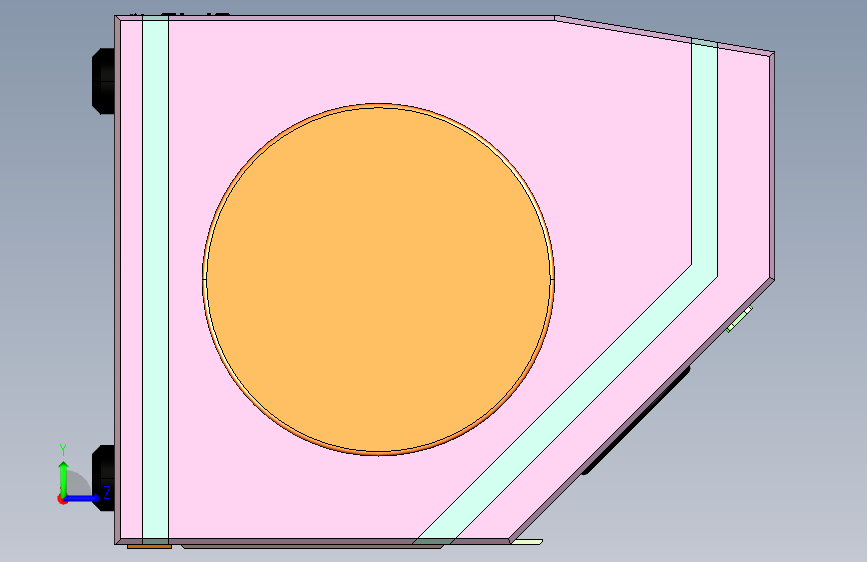Select the small orange block under bottom-left corner
This screenshot has width=867, height=562.
click(149, 547)
